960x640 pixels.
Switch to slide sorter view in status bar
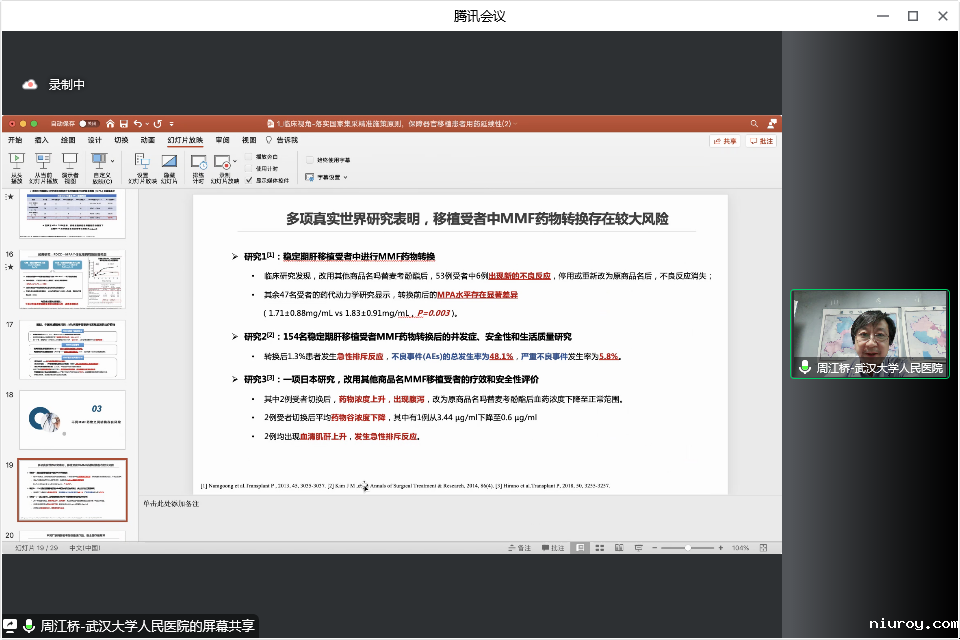pos(601,548)
